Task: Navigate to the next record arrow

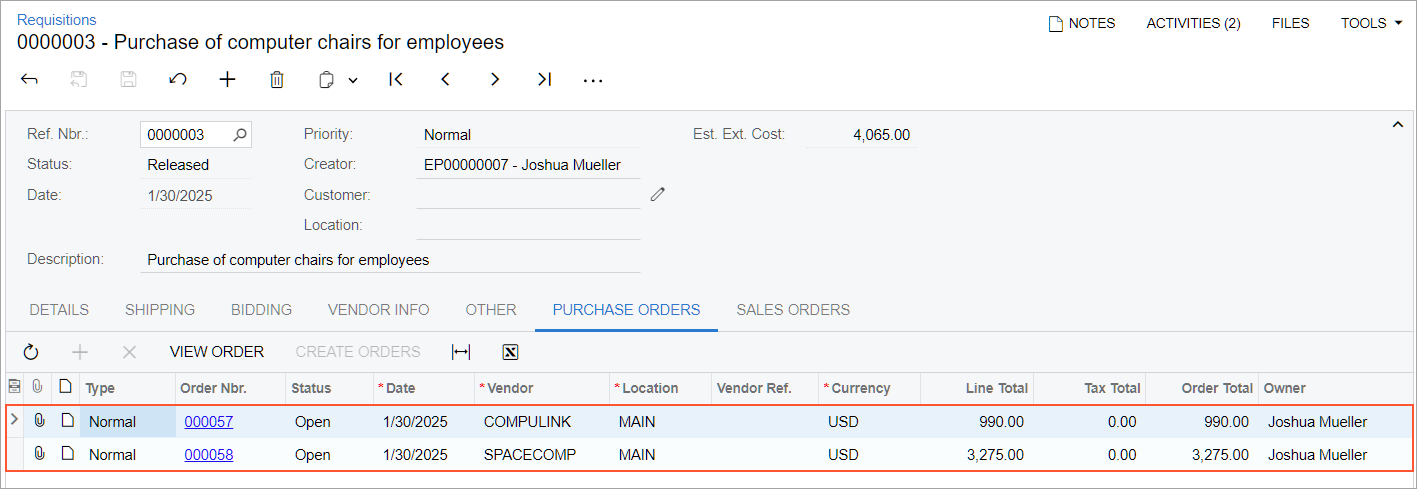Action: (x=495, y=80)
